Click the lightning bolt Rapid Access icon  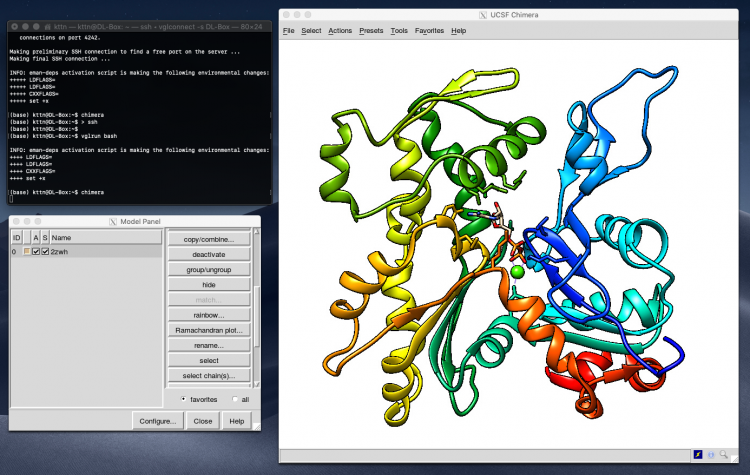pyautogui.click(x=697, y=455)
